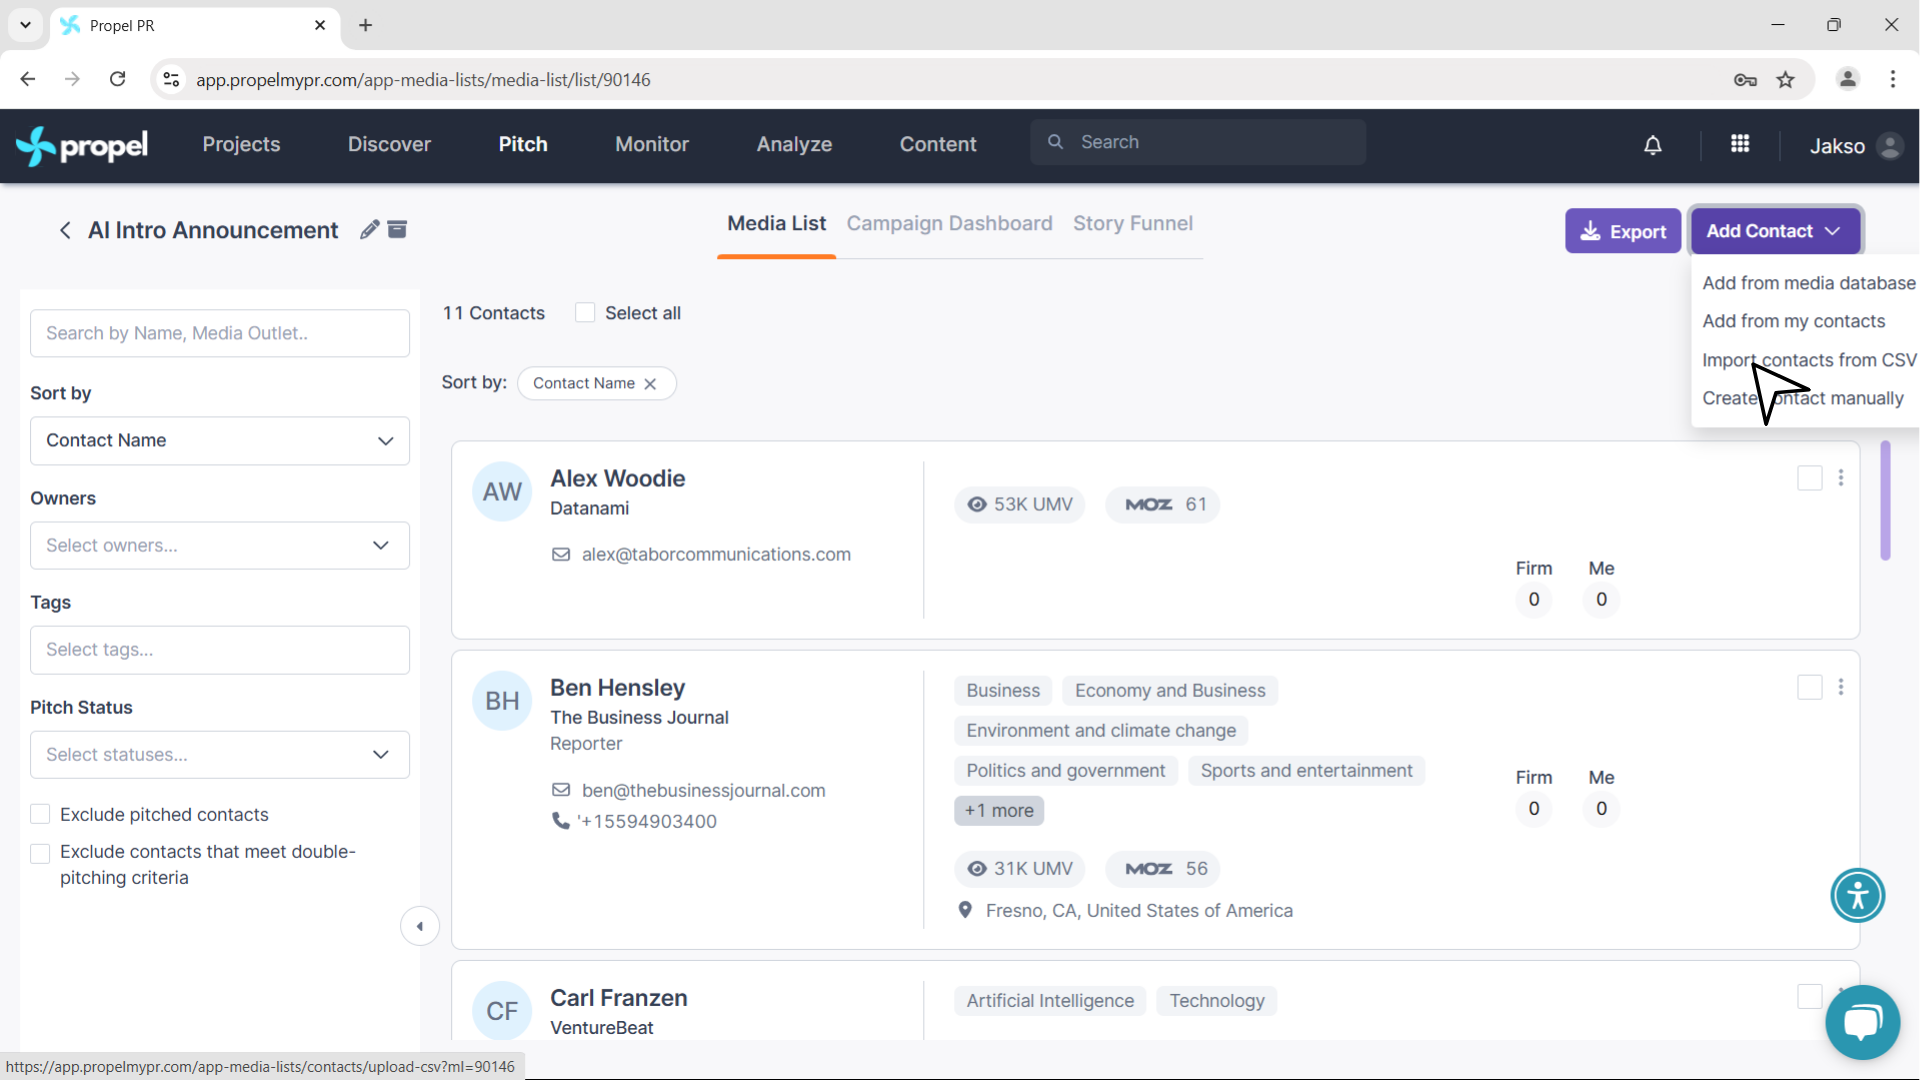Open notifications bell

click(1653, 146)
